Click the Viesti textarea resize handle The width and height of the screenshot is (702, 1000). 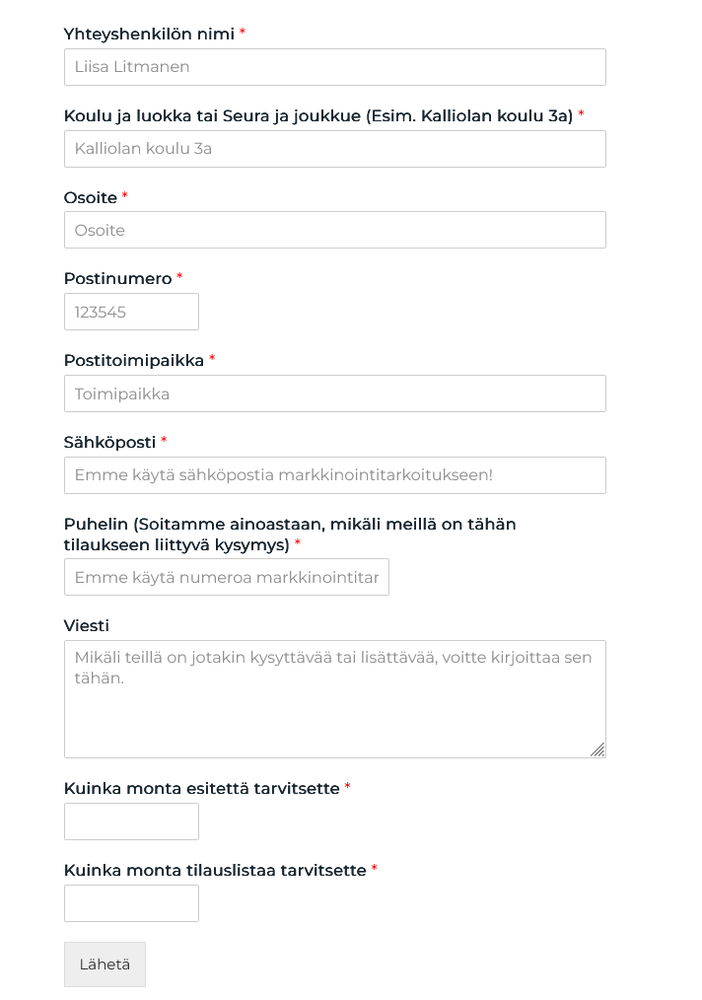(x=597, y=749)
